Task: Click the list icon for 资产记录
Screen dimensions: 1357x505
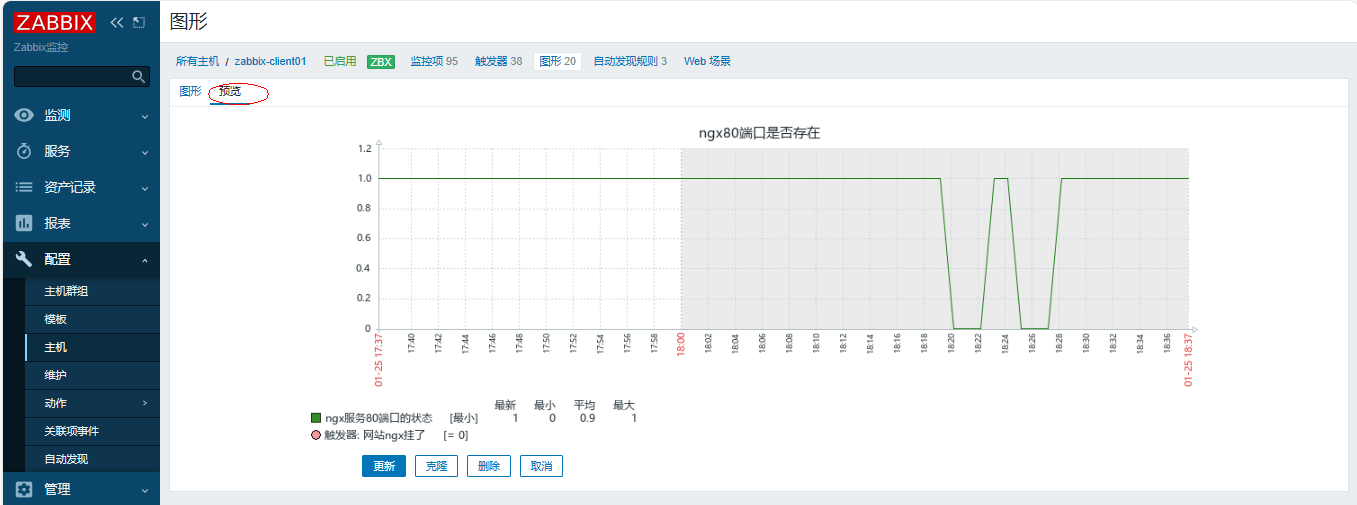Action: [24, 187]
